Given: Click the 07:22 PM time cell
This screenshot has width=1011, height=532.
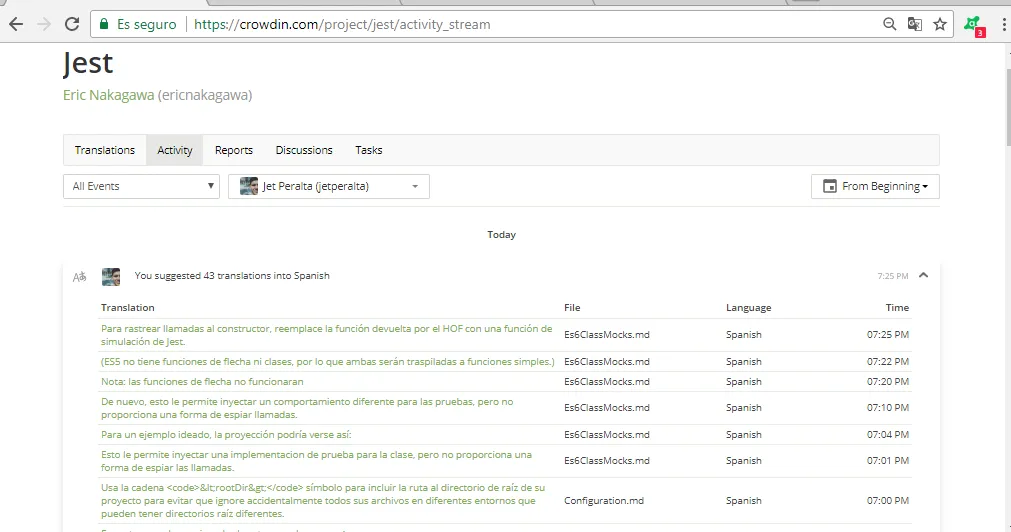Looking at the screenshot, I should click(888, 362).
